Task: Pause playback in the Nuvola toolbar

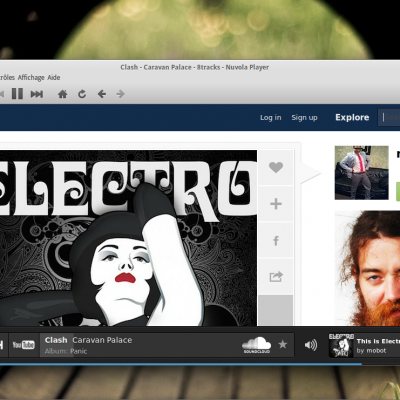Action: (x=17, y=94)
